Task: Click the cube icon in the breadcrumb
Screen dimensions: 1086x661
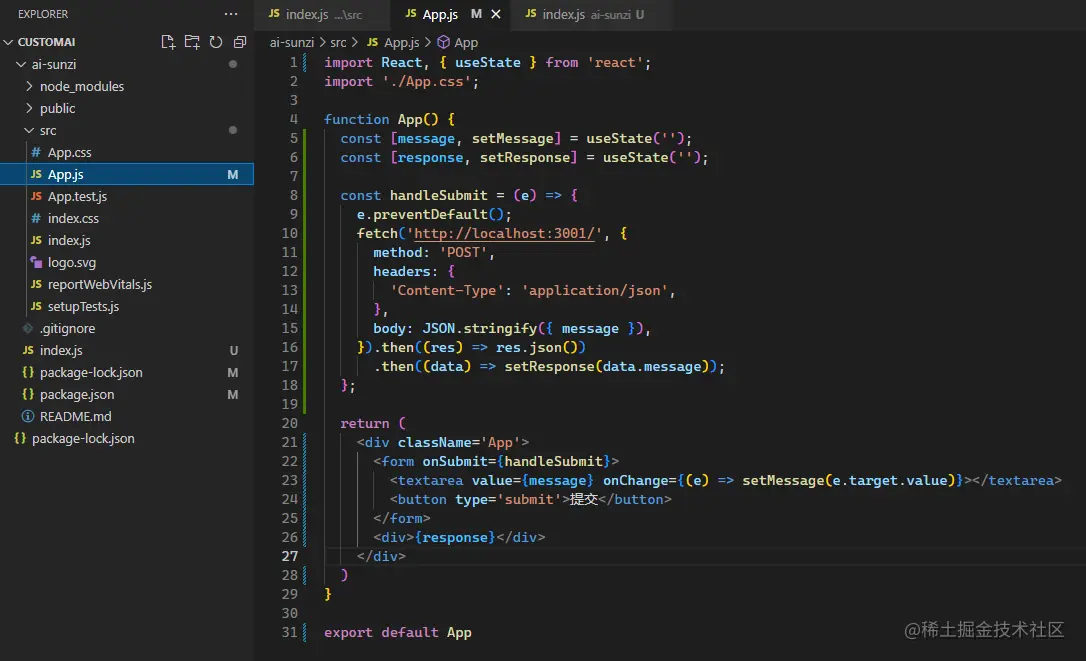Action: tap(443, 42)
